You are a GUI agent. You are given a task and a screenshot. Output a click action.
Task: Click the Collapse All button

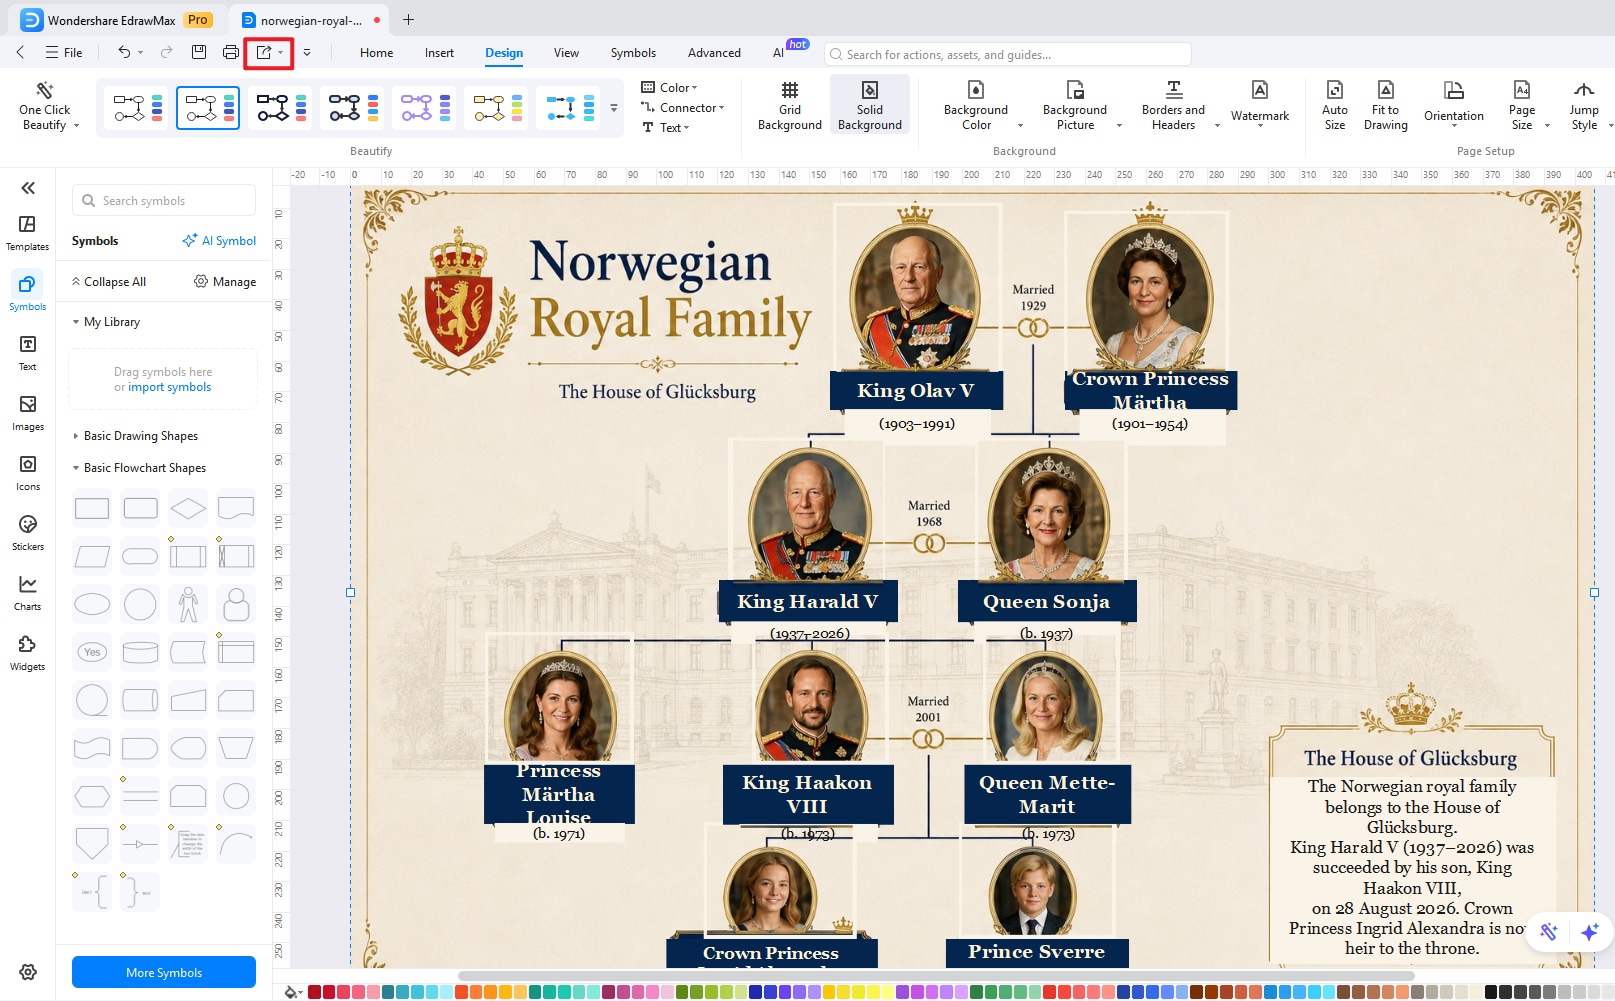109,282
